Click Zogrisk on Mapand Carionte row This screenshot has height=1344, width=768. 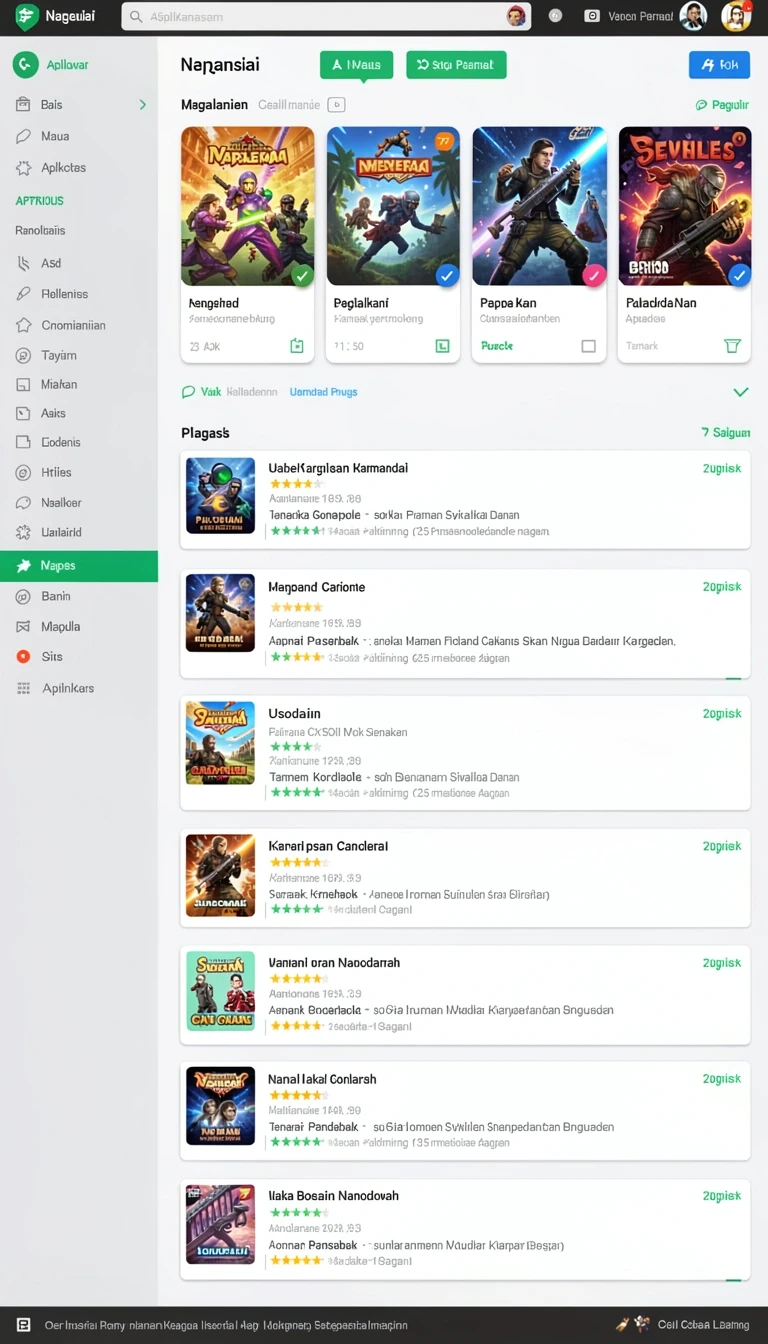pos(722,587)
